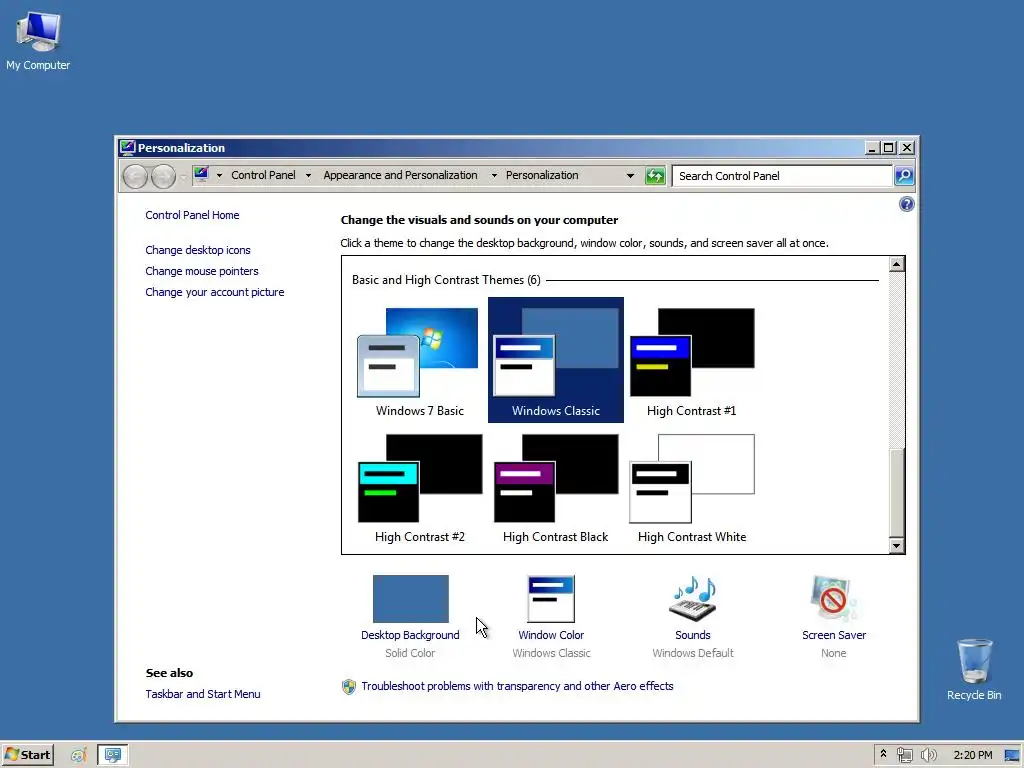1024x768 pixels.
Task: Click the Personalization title bar window icon
Action: pos(127,148)
